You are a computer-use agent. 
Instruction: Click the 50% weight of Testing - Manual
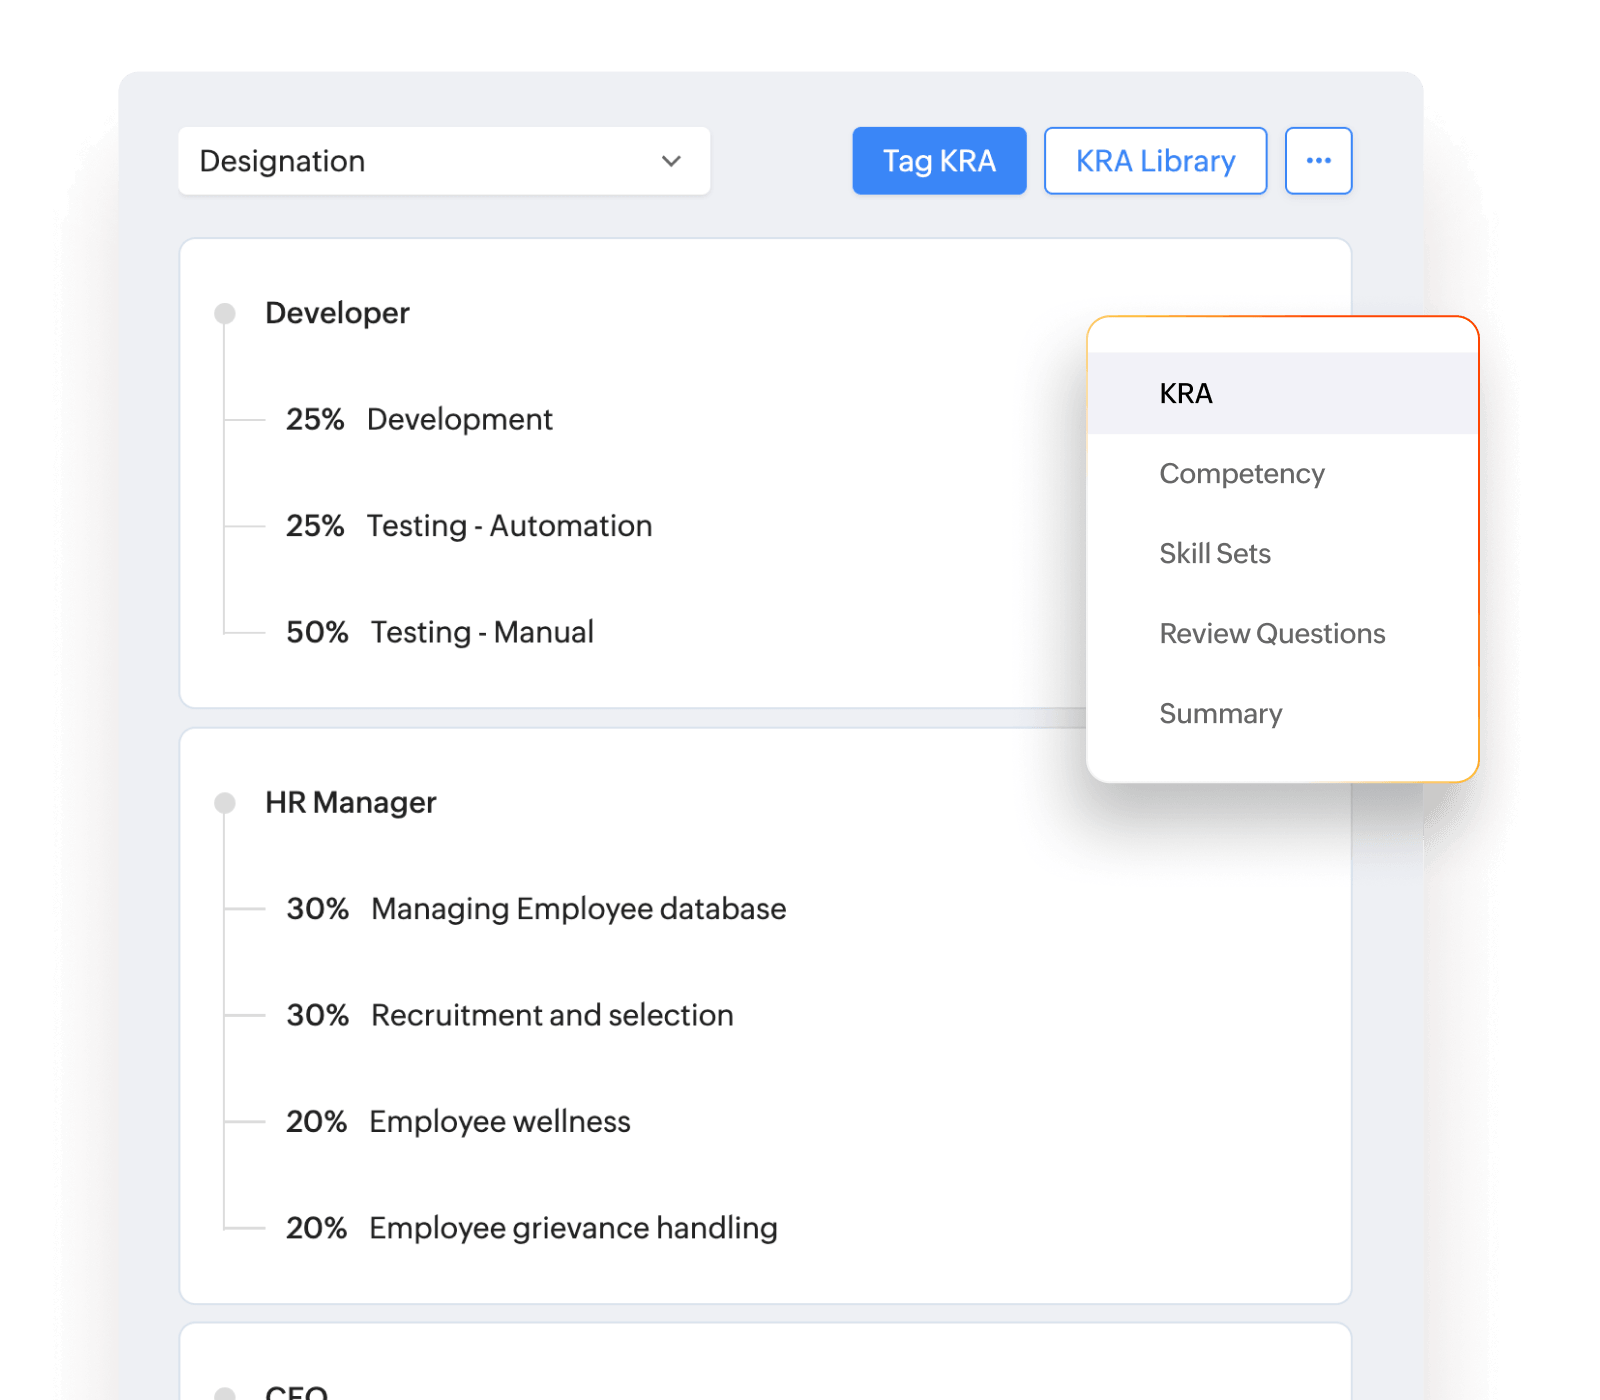click(316, 631)
